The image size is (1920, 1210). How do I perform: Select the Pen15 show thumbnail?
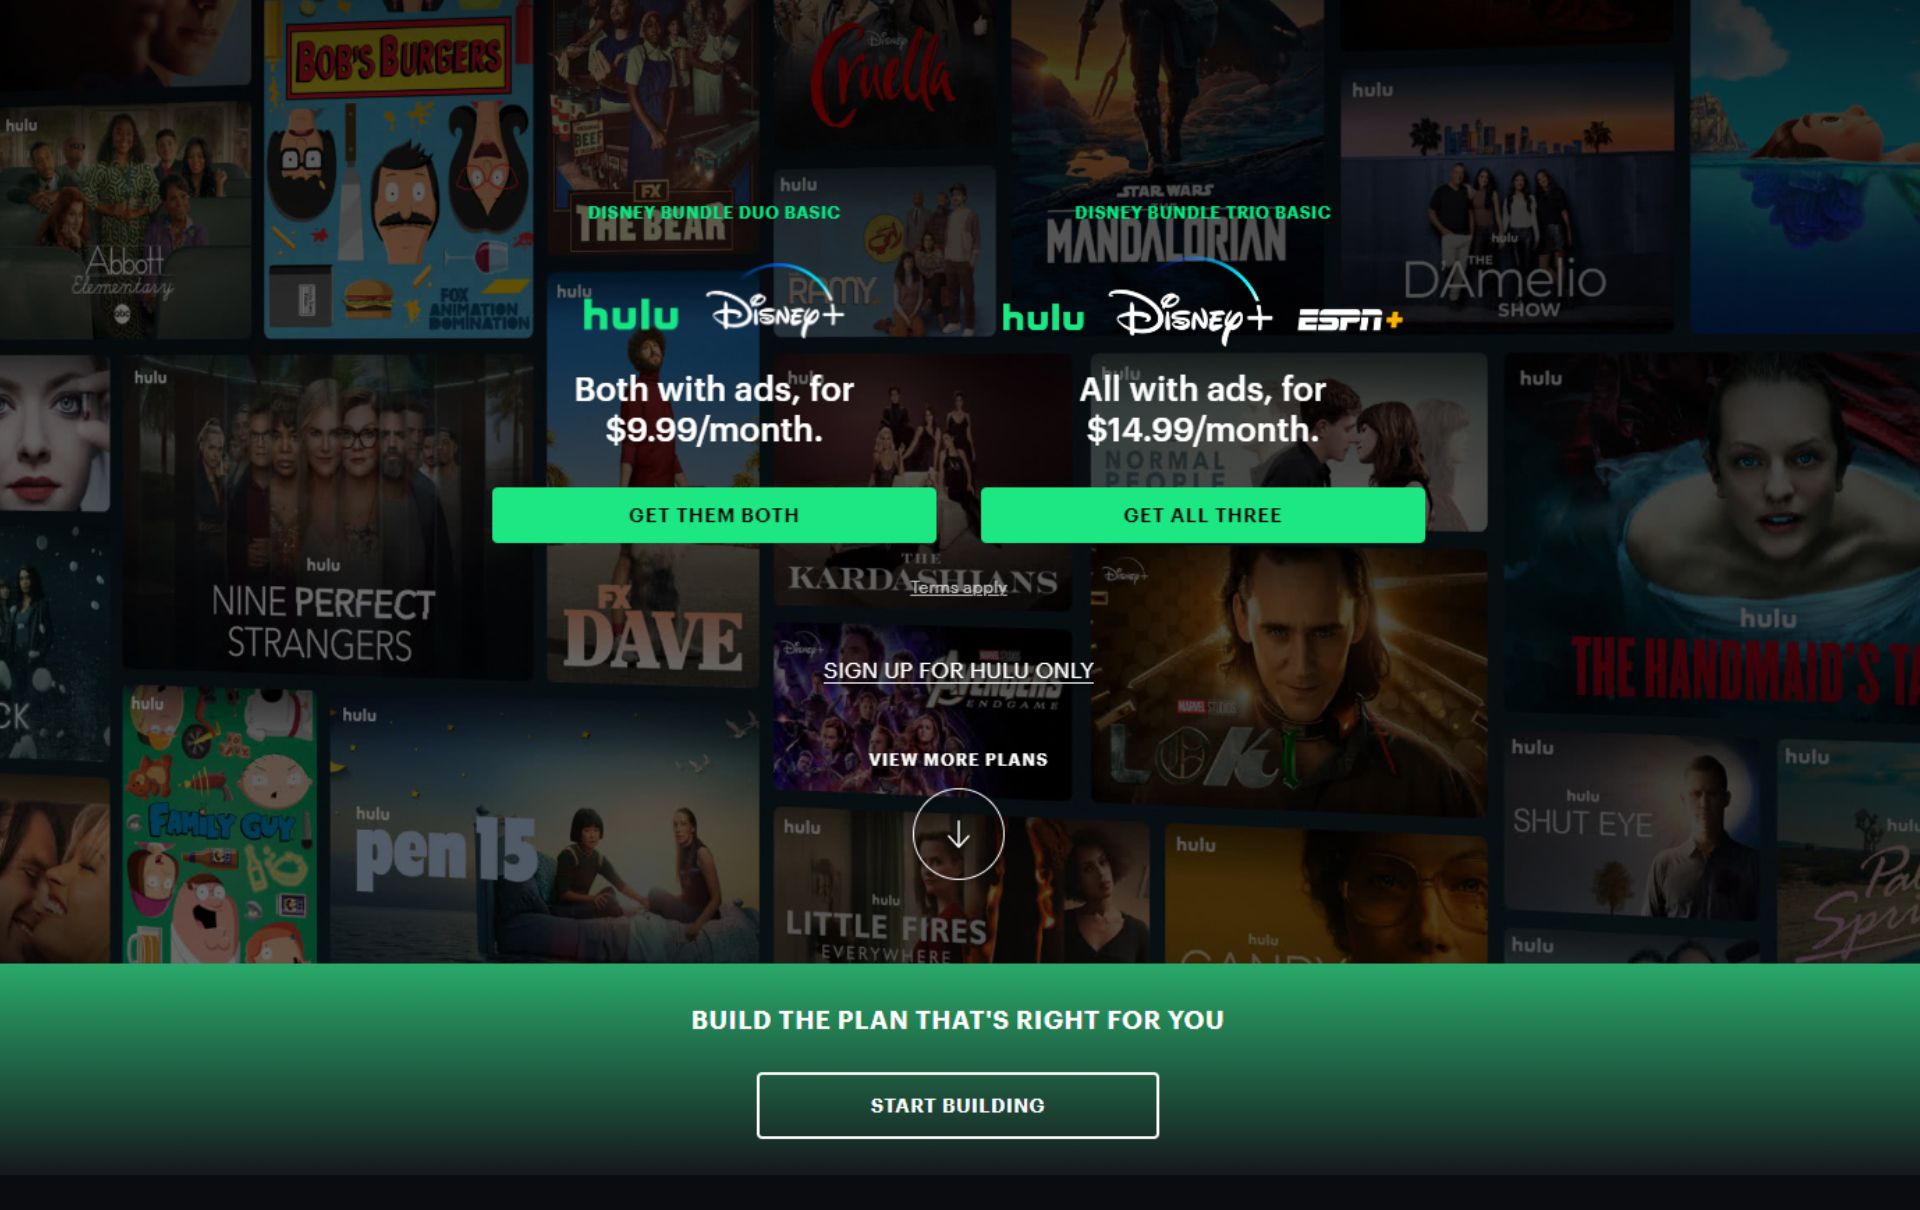(545, 830)
